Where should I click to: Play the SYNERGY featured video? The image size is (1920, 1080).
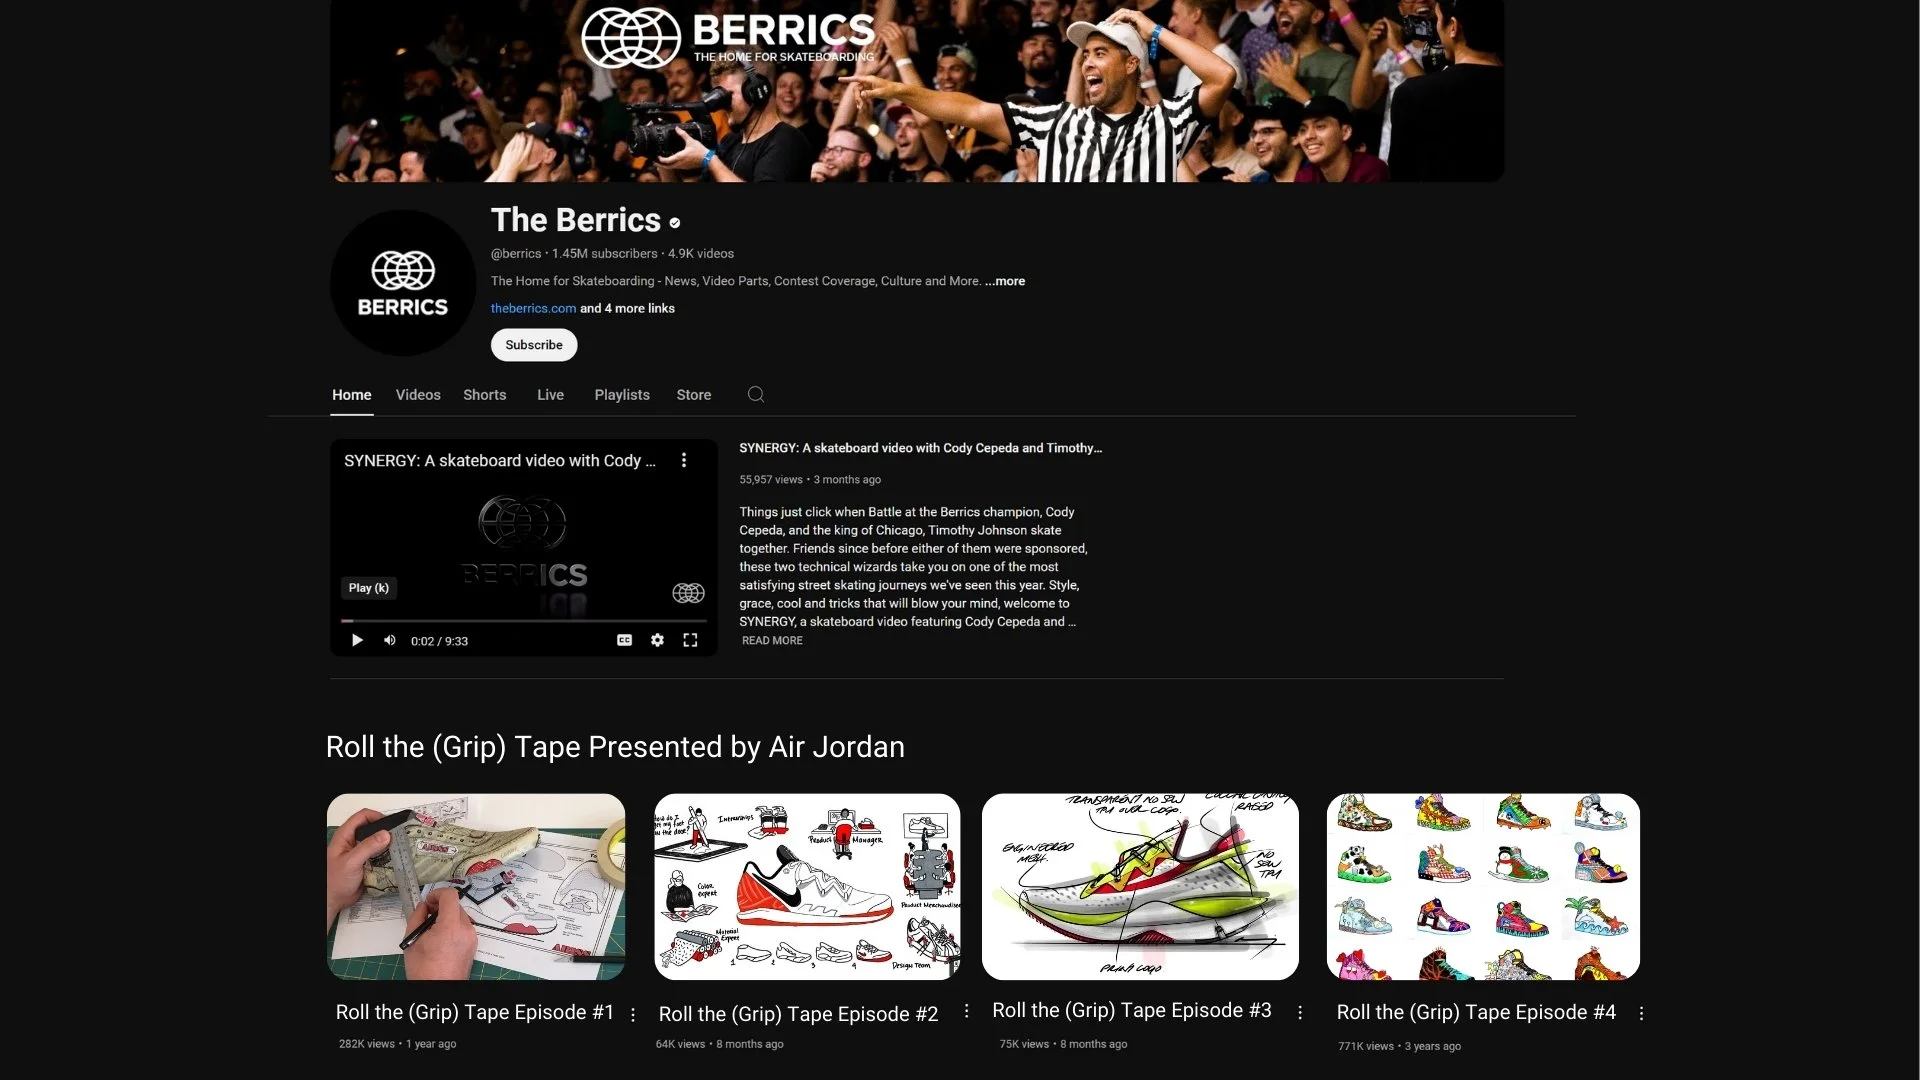point(357,641)
